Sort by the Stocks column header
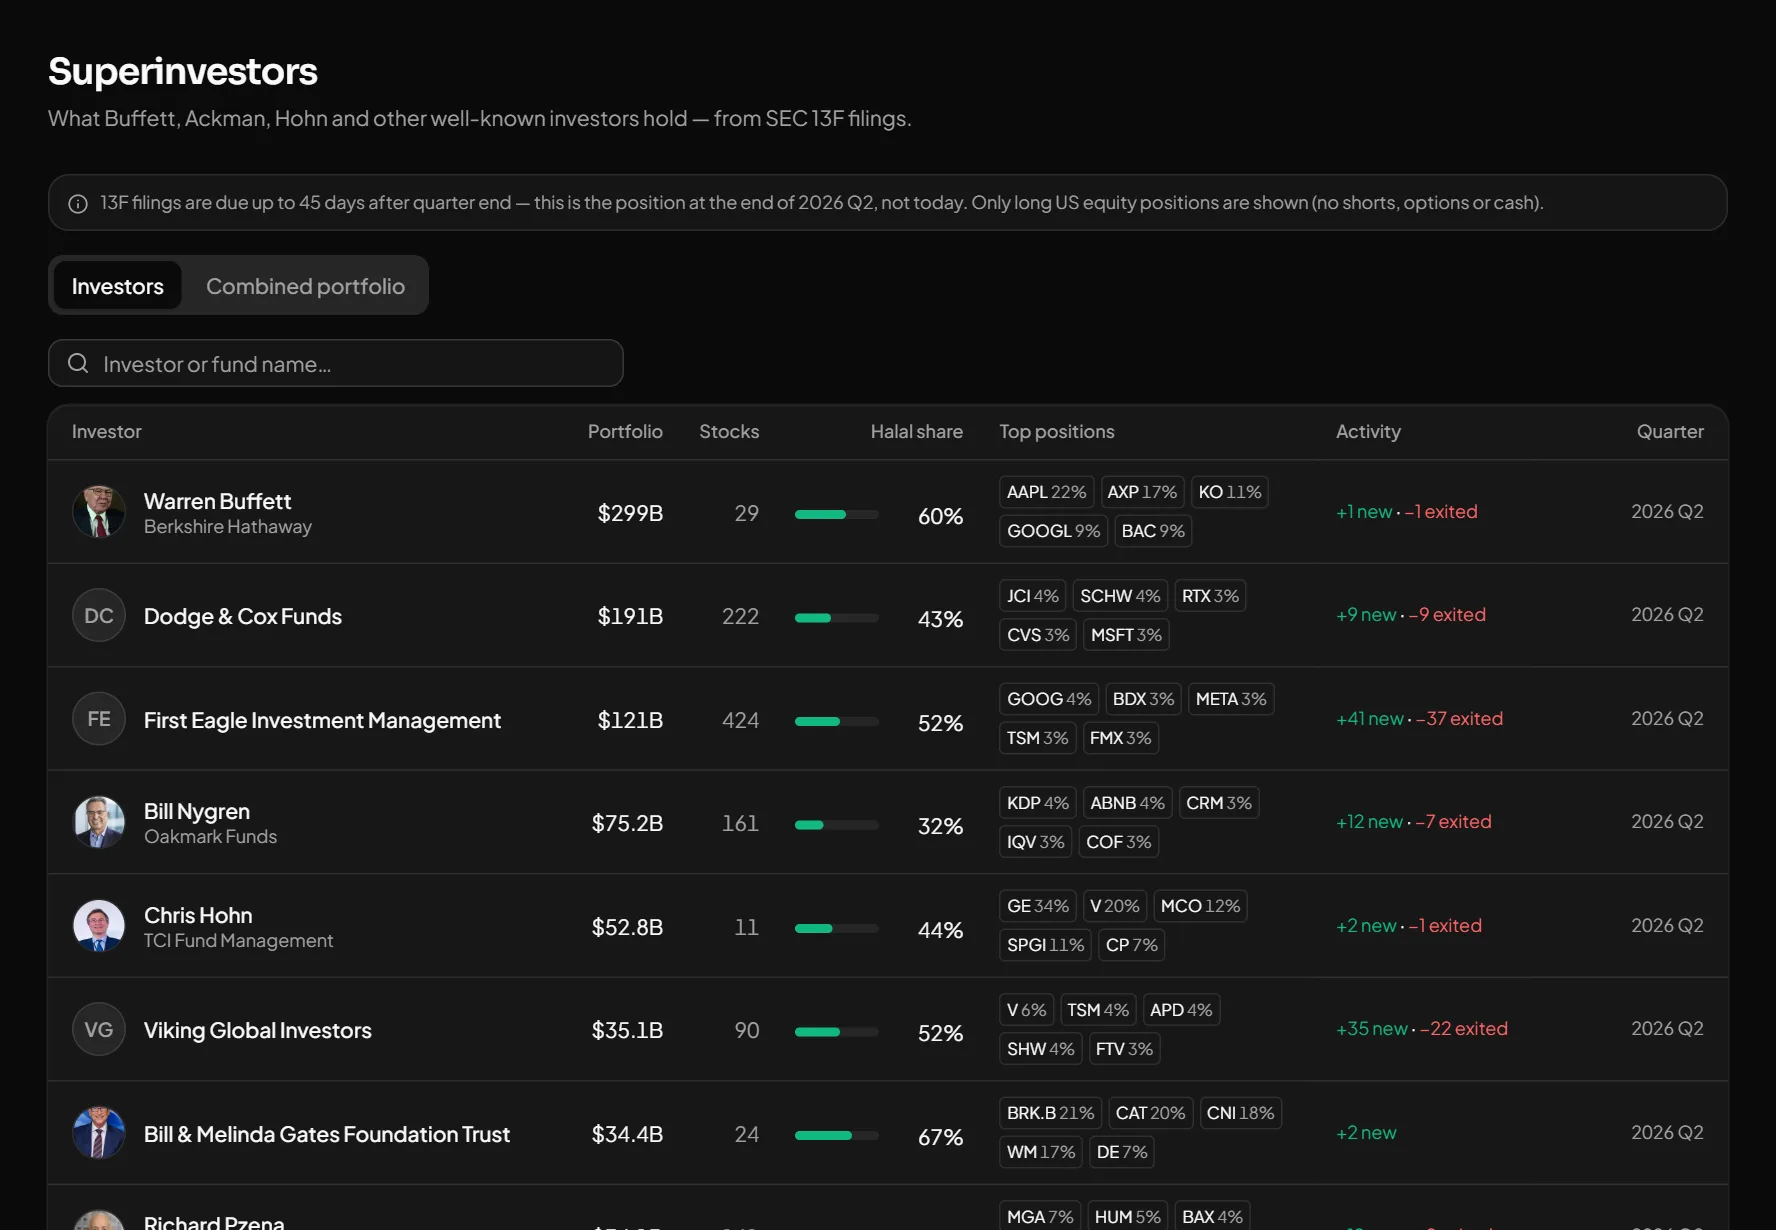The image size is (1776, 1230). tap(729, 432)
